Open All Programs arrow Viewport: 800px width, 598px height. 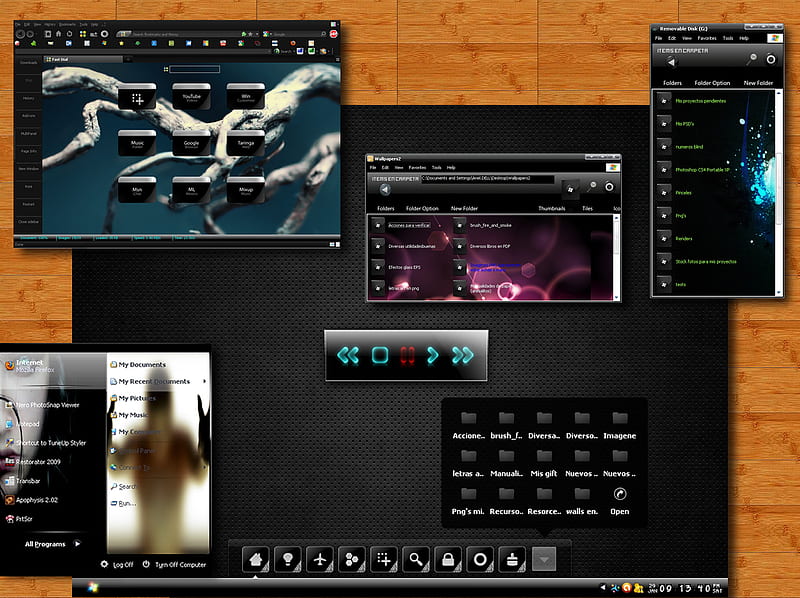(78, 544)
